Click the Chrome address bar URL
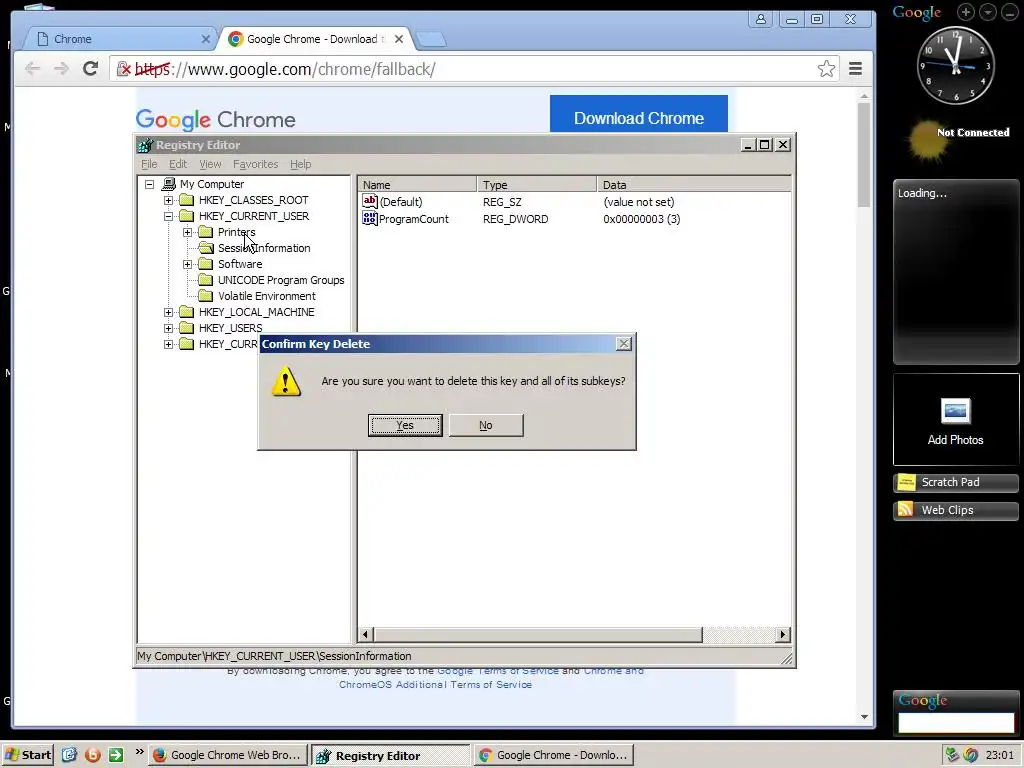This screenshot has width=1024, height=768. point(285,69)
